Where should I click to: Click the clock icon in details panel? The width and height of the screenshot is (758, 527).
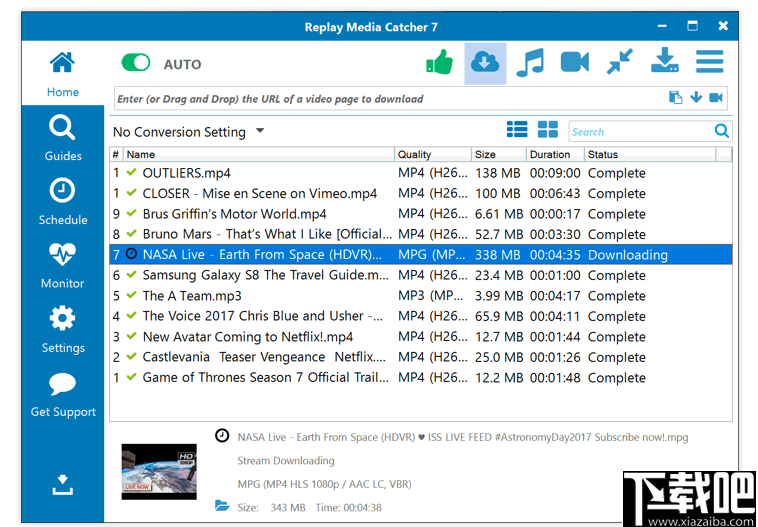click(x=222, y=436)
